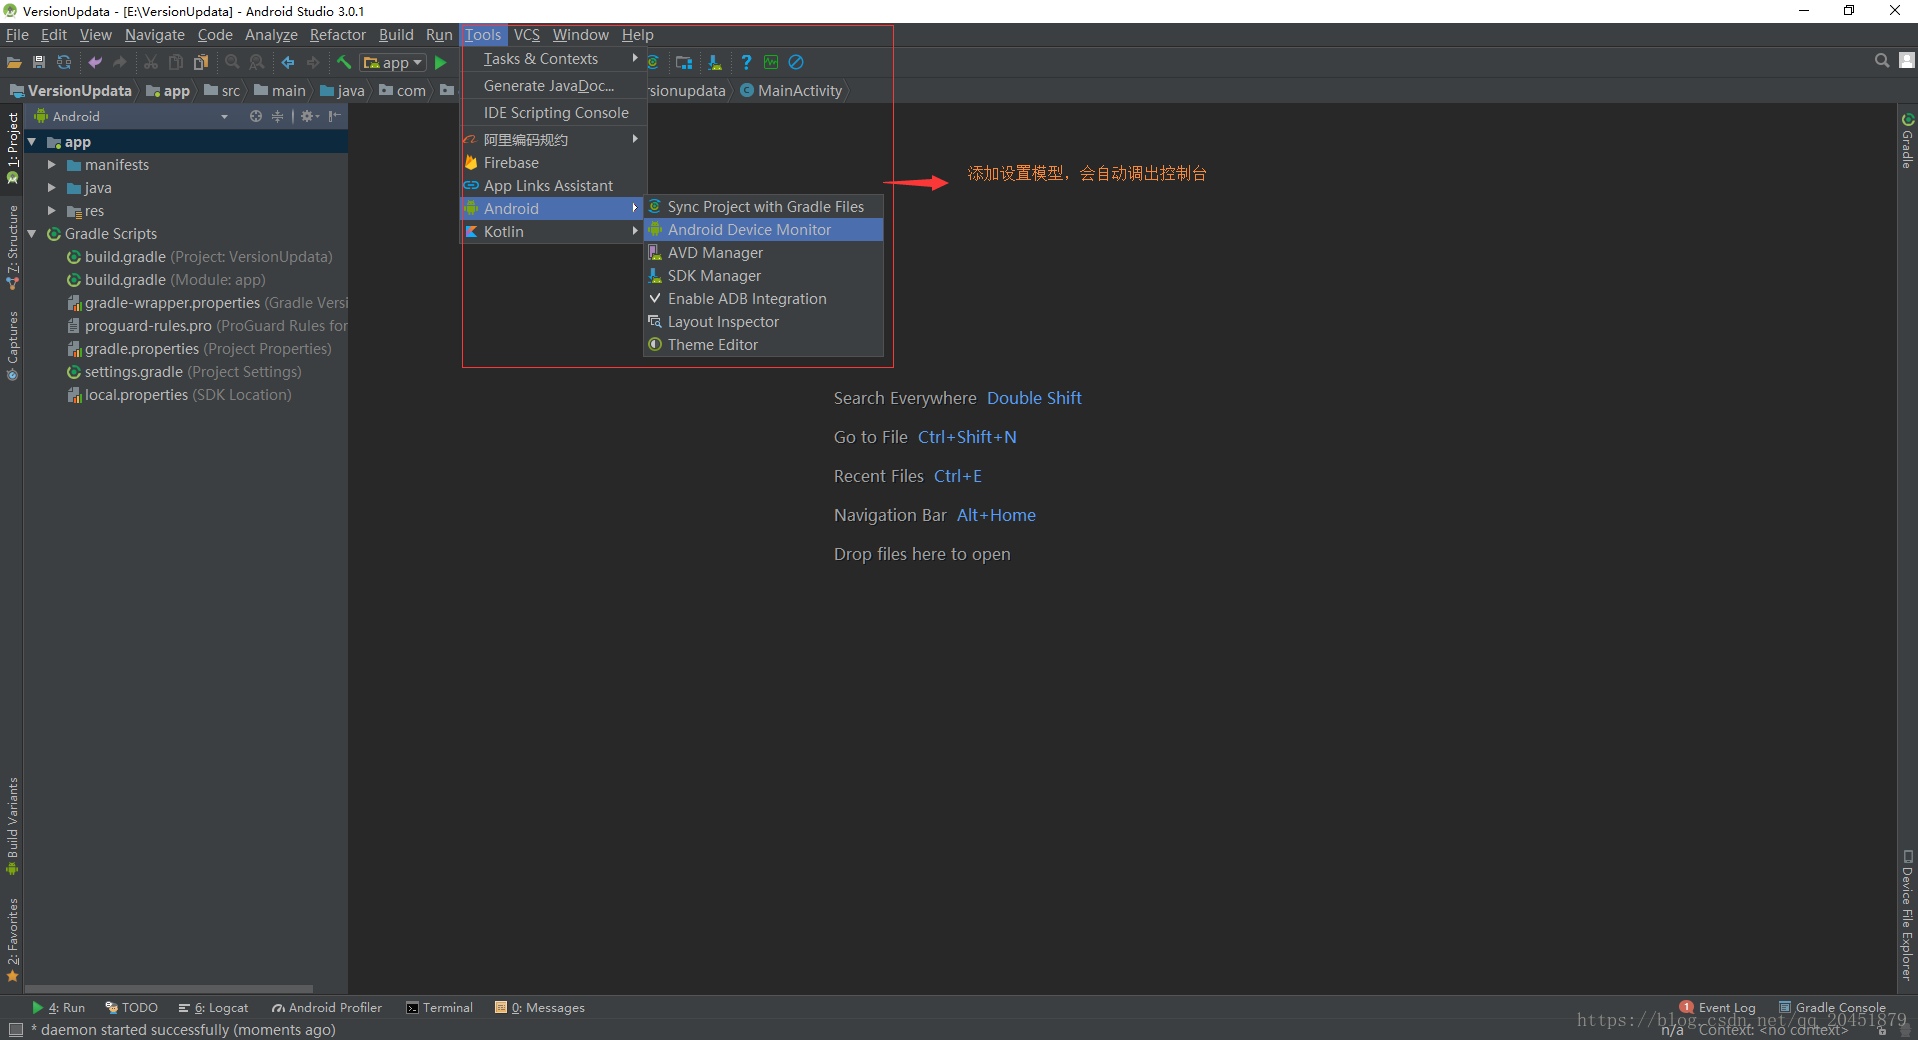Viewport: 1918px width, 1040px height.
Task: Open the Theme Editor menu item
Action: point(763,345)
